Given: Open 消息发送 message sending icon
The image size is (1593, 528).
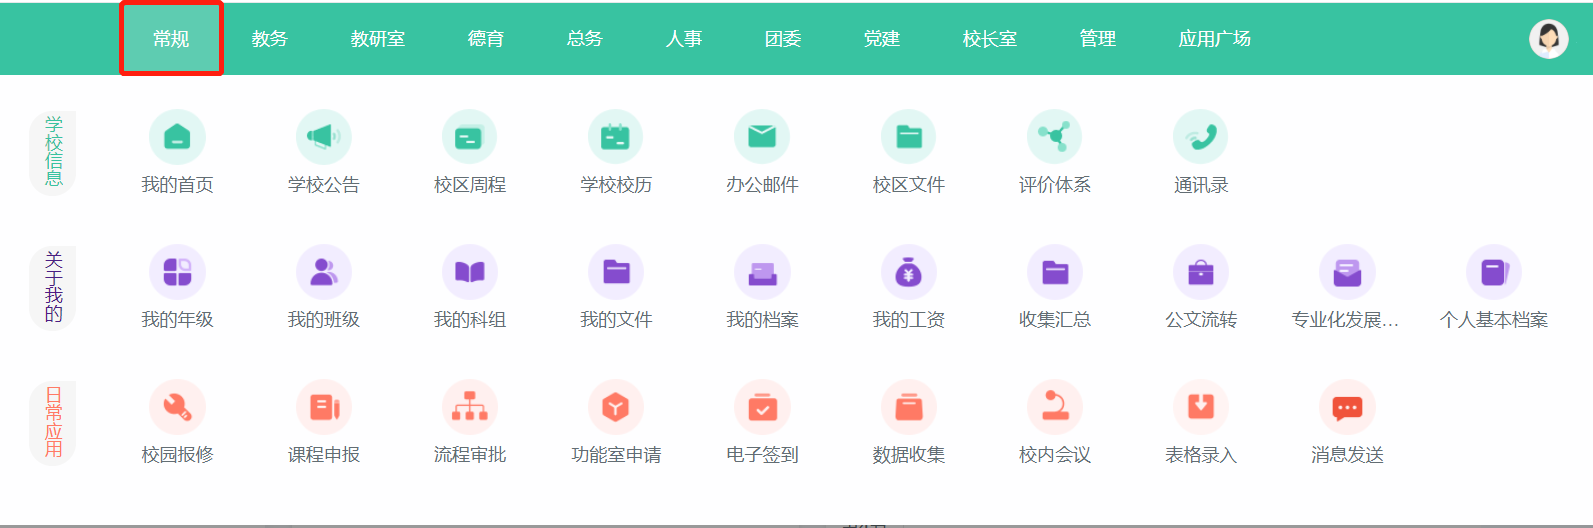Looking at the screenshot, I should point(1347,407).
